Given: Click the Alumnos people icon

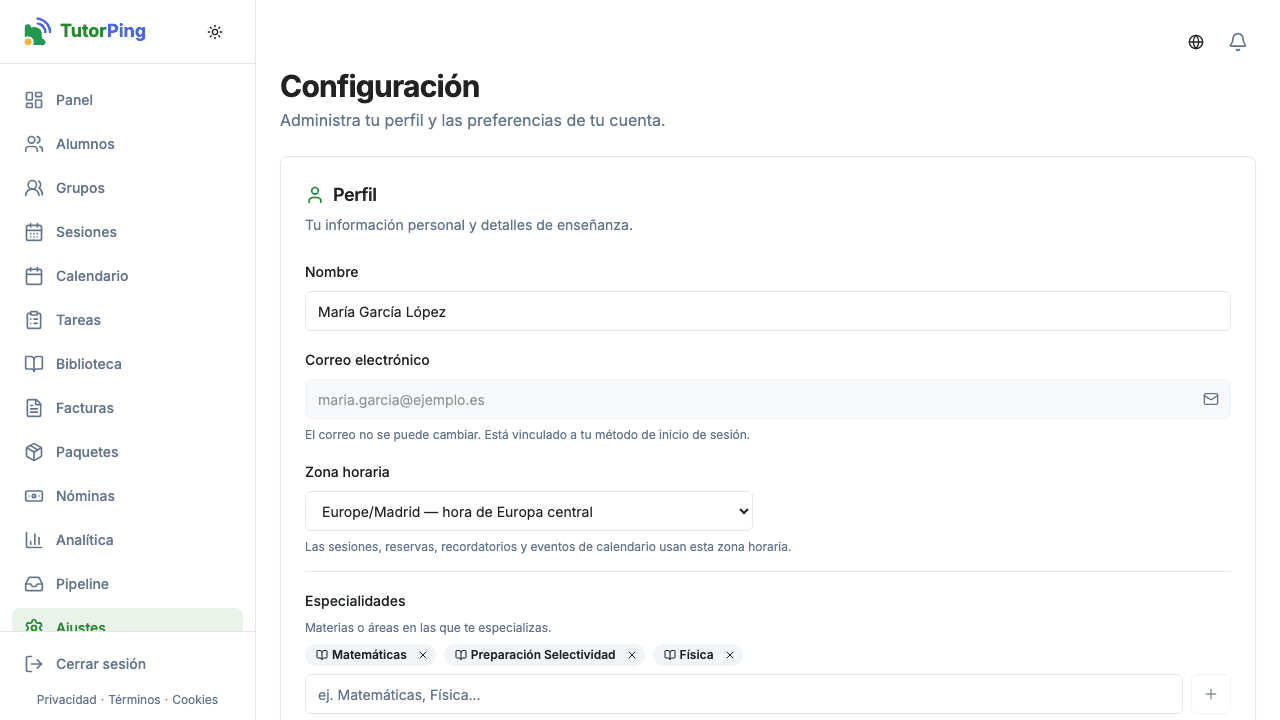Looking at the screenshot, I should (x=34, y=144).
